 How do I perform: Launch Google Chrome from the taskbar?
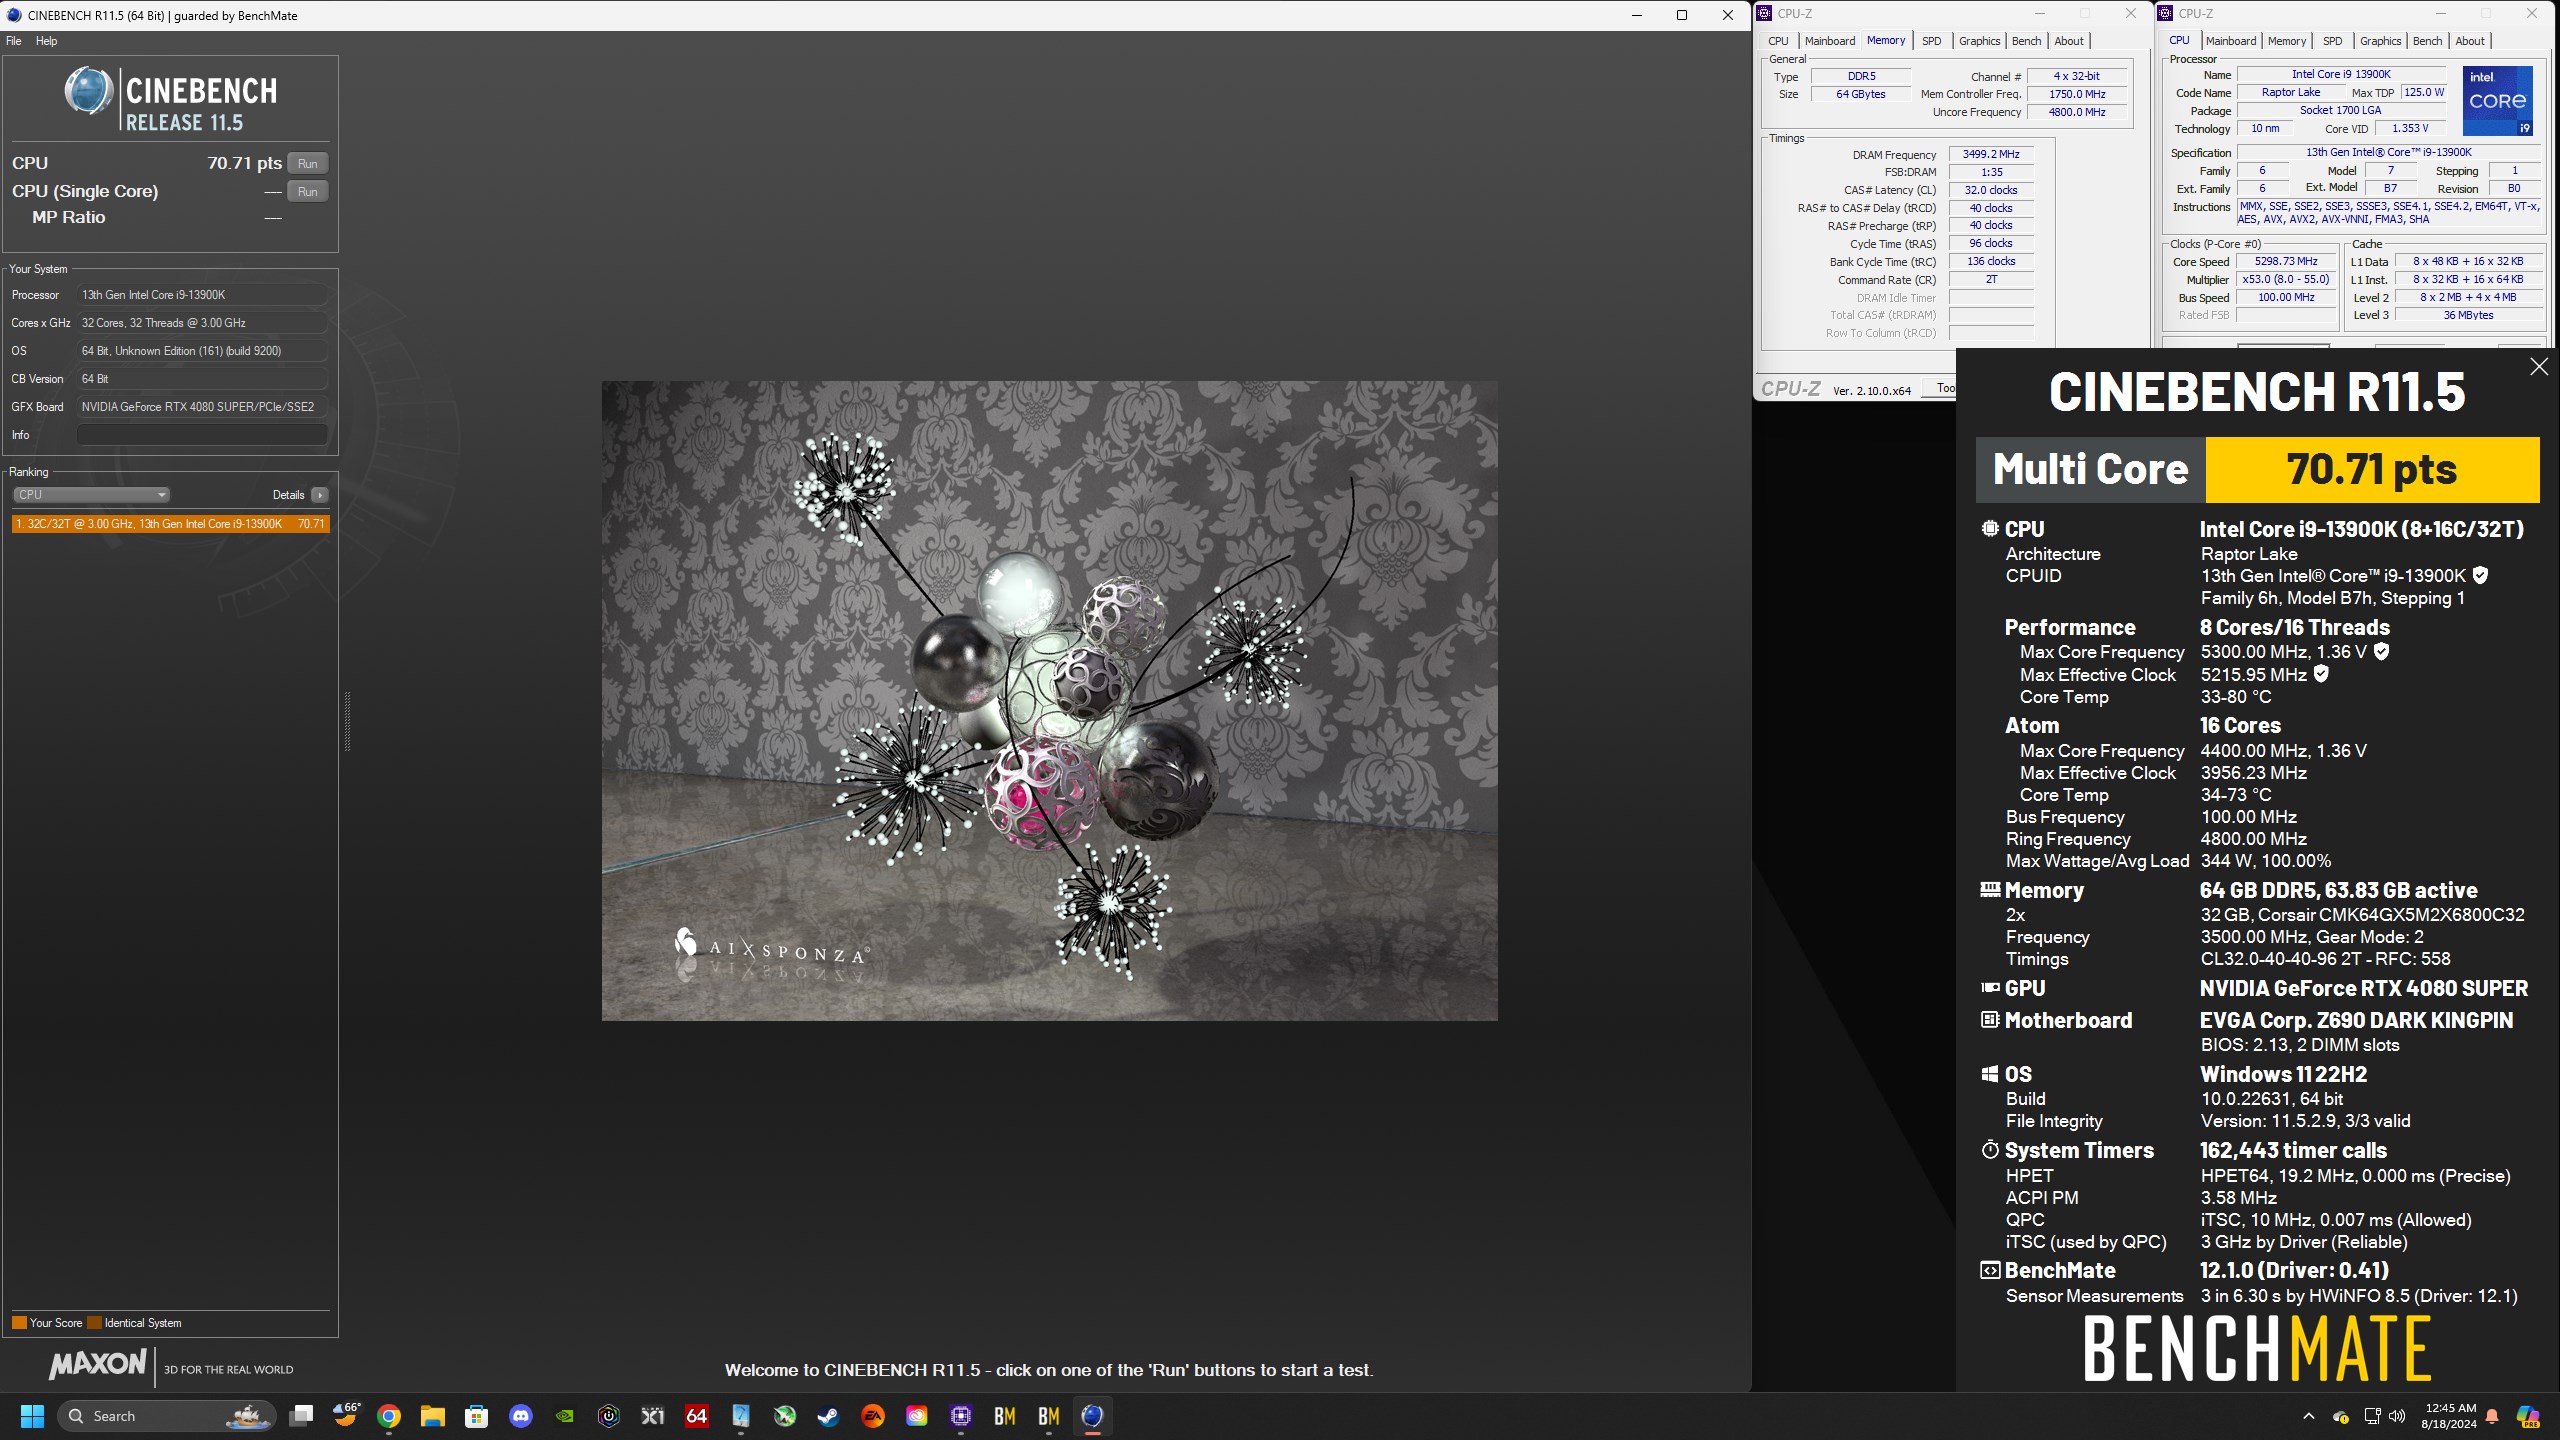[389, 1416]
